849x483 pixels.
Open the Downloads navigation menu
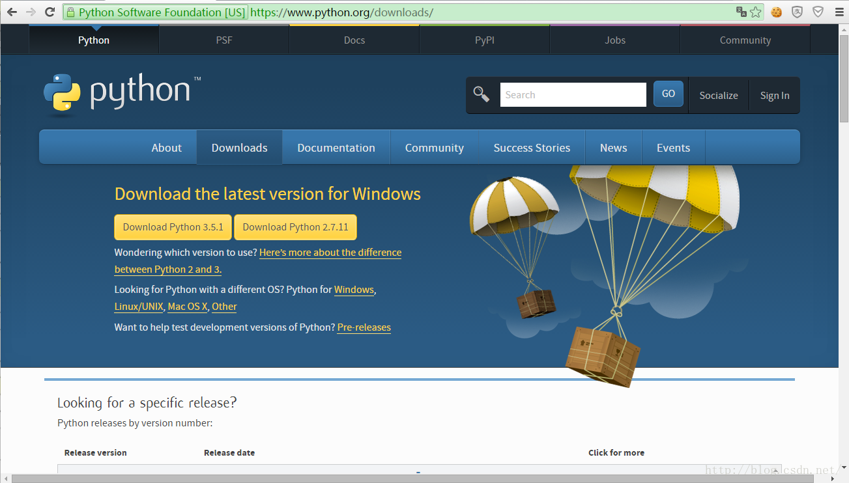tap(239, 148)
